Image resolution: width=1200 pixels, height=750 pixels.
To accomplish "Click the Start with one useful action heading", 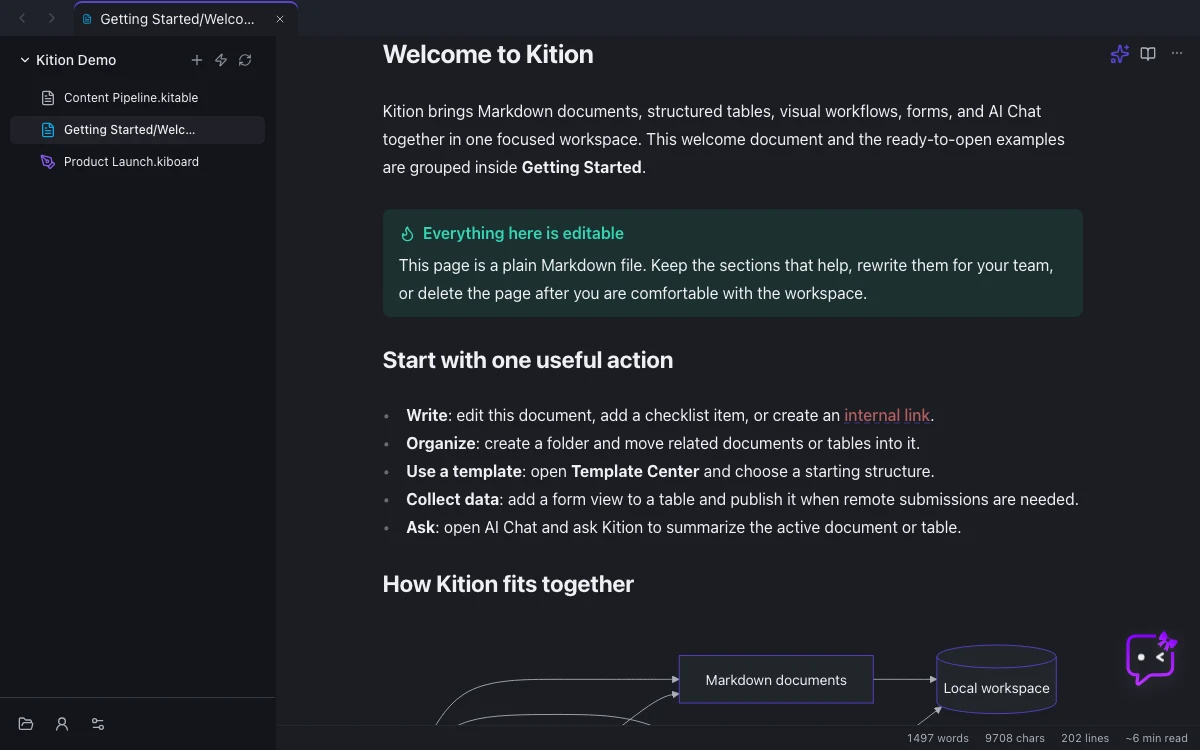I will pos(528,360).
